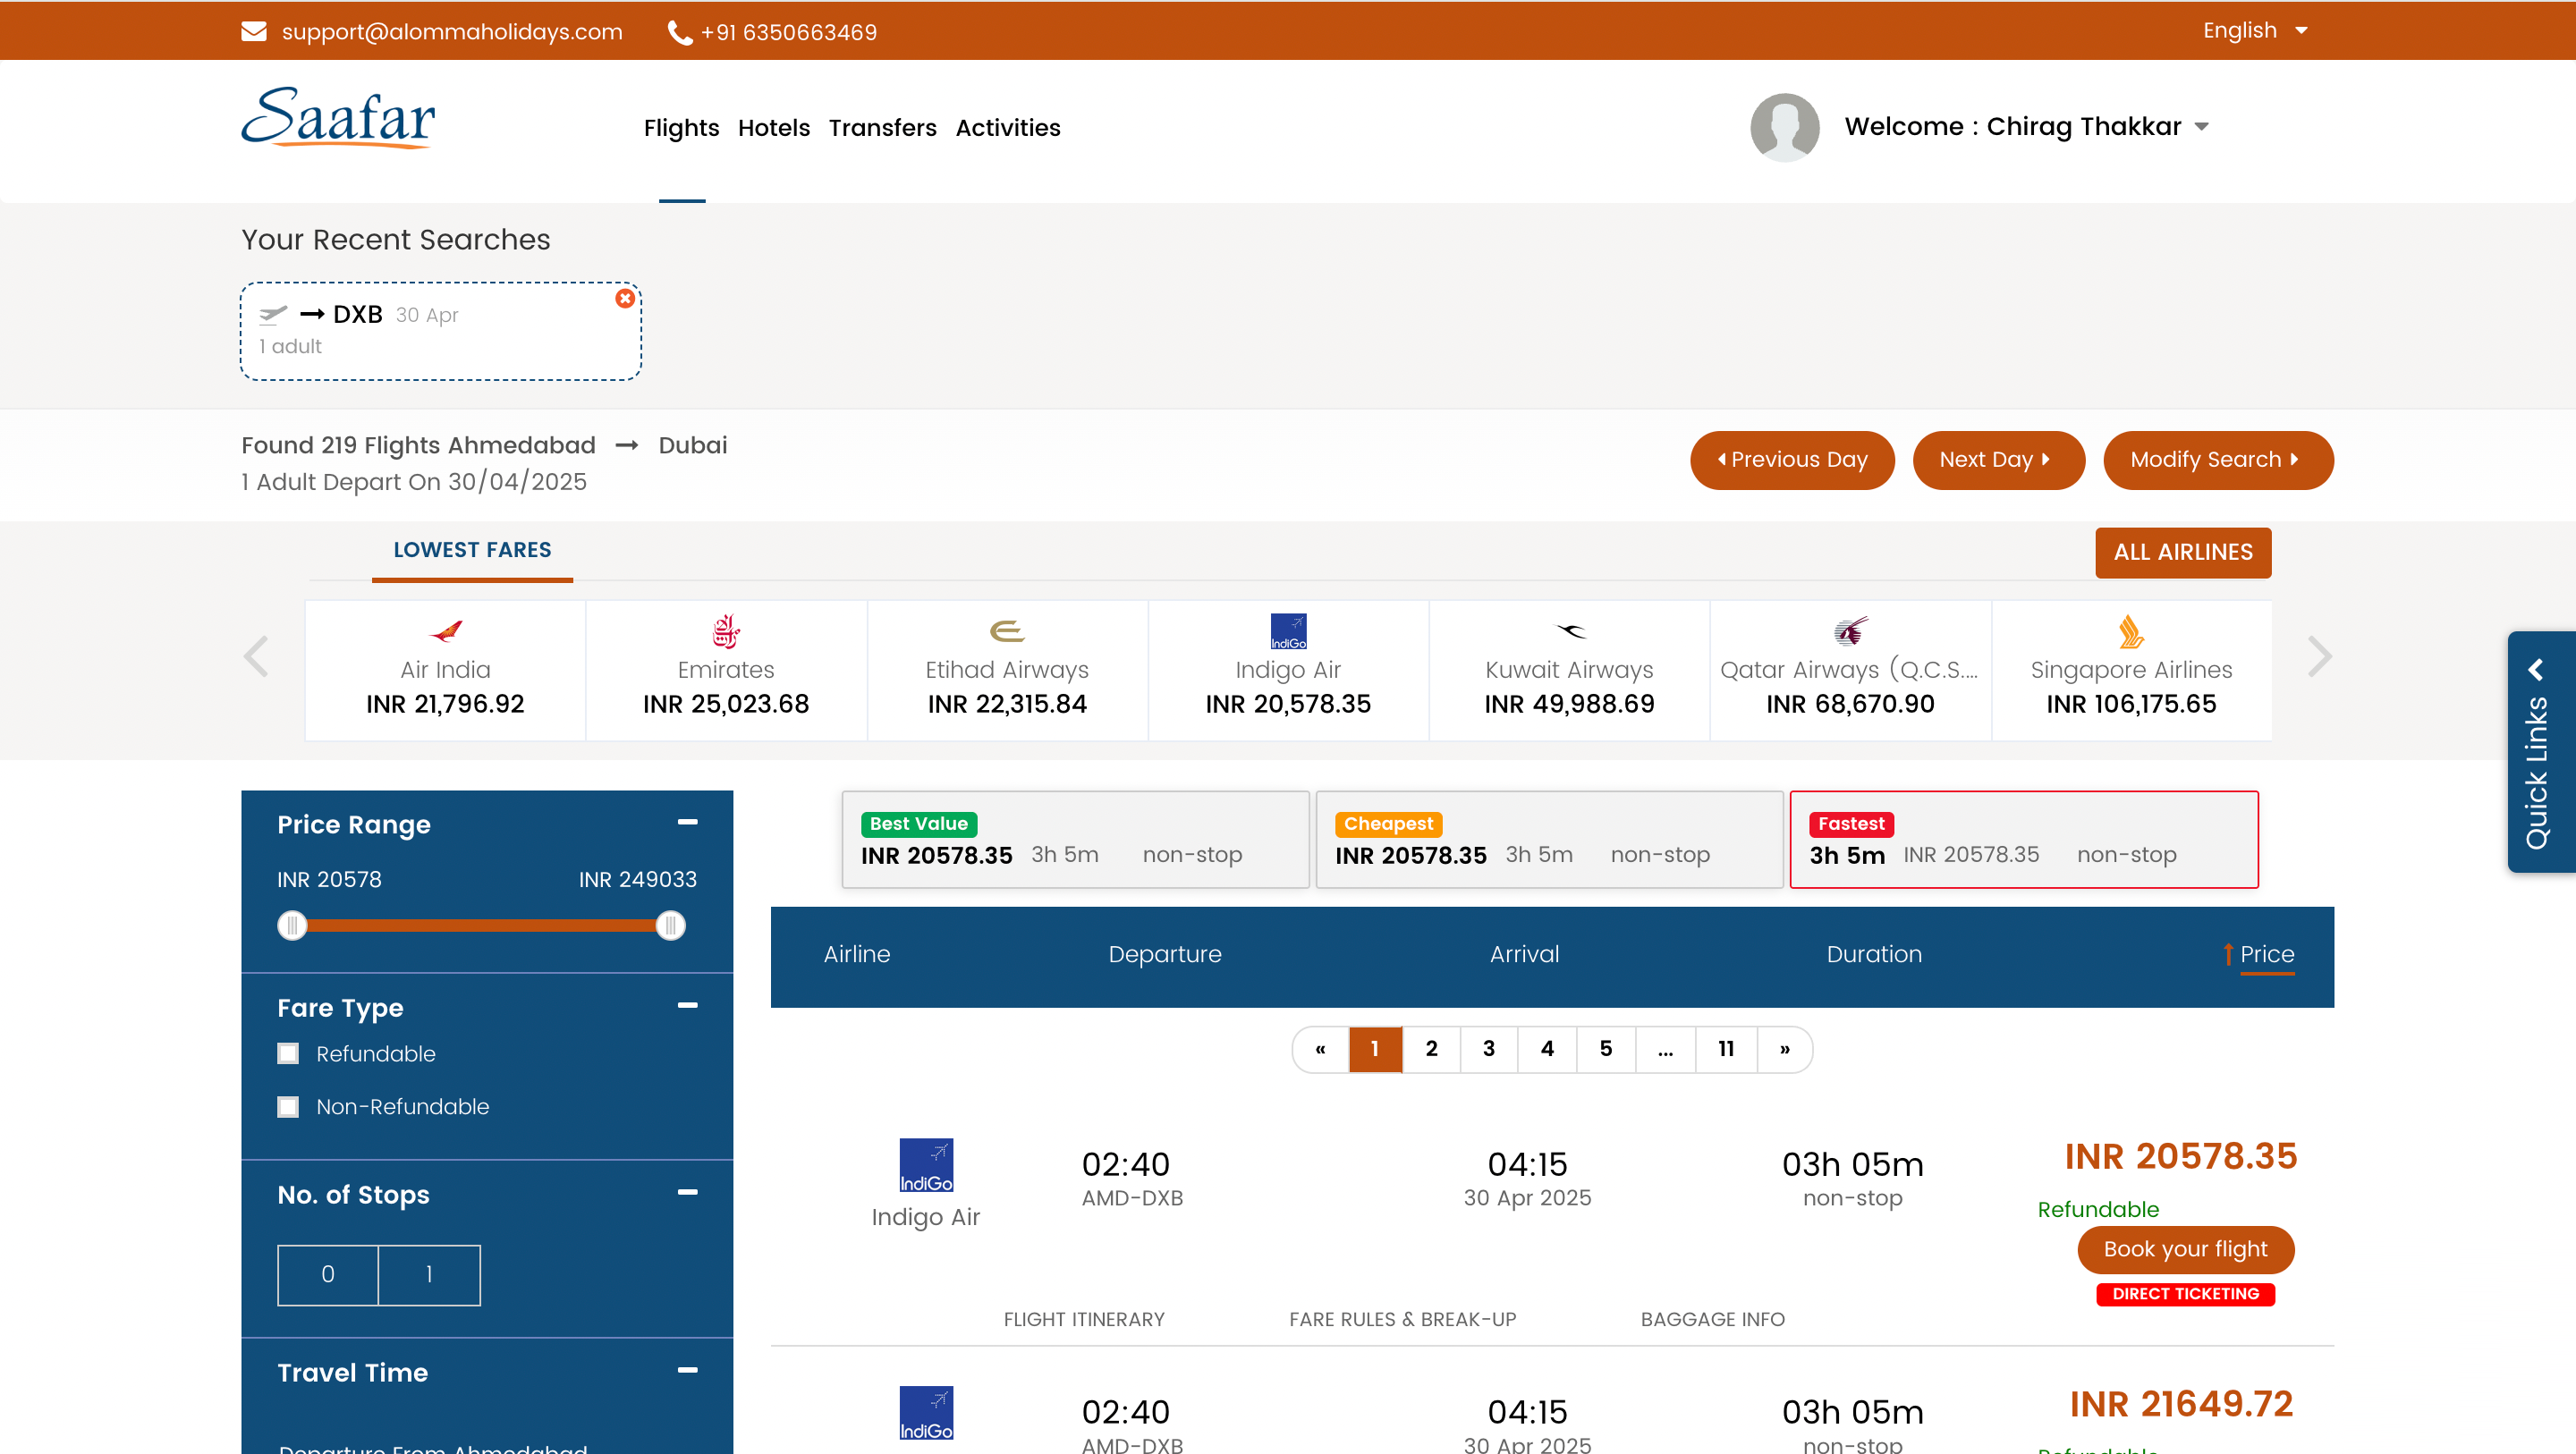Click the minimum price slider handle
This screenshot has height=1454, width=2576.
click(292, 926)
